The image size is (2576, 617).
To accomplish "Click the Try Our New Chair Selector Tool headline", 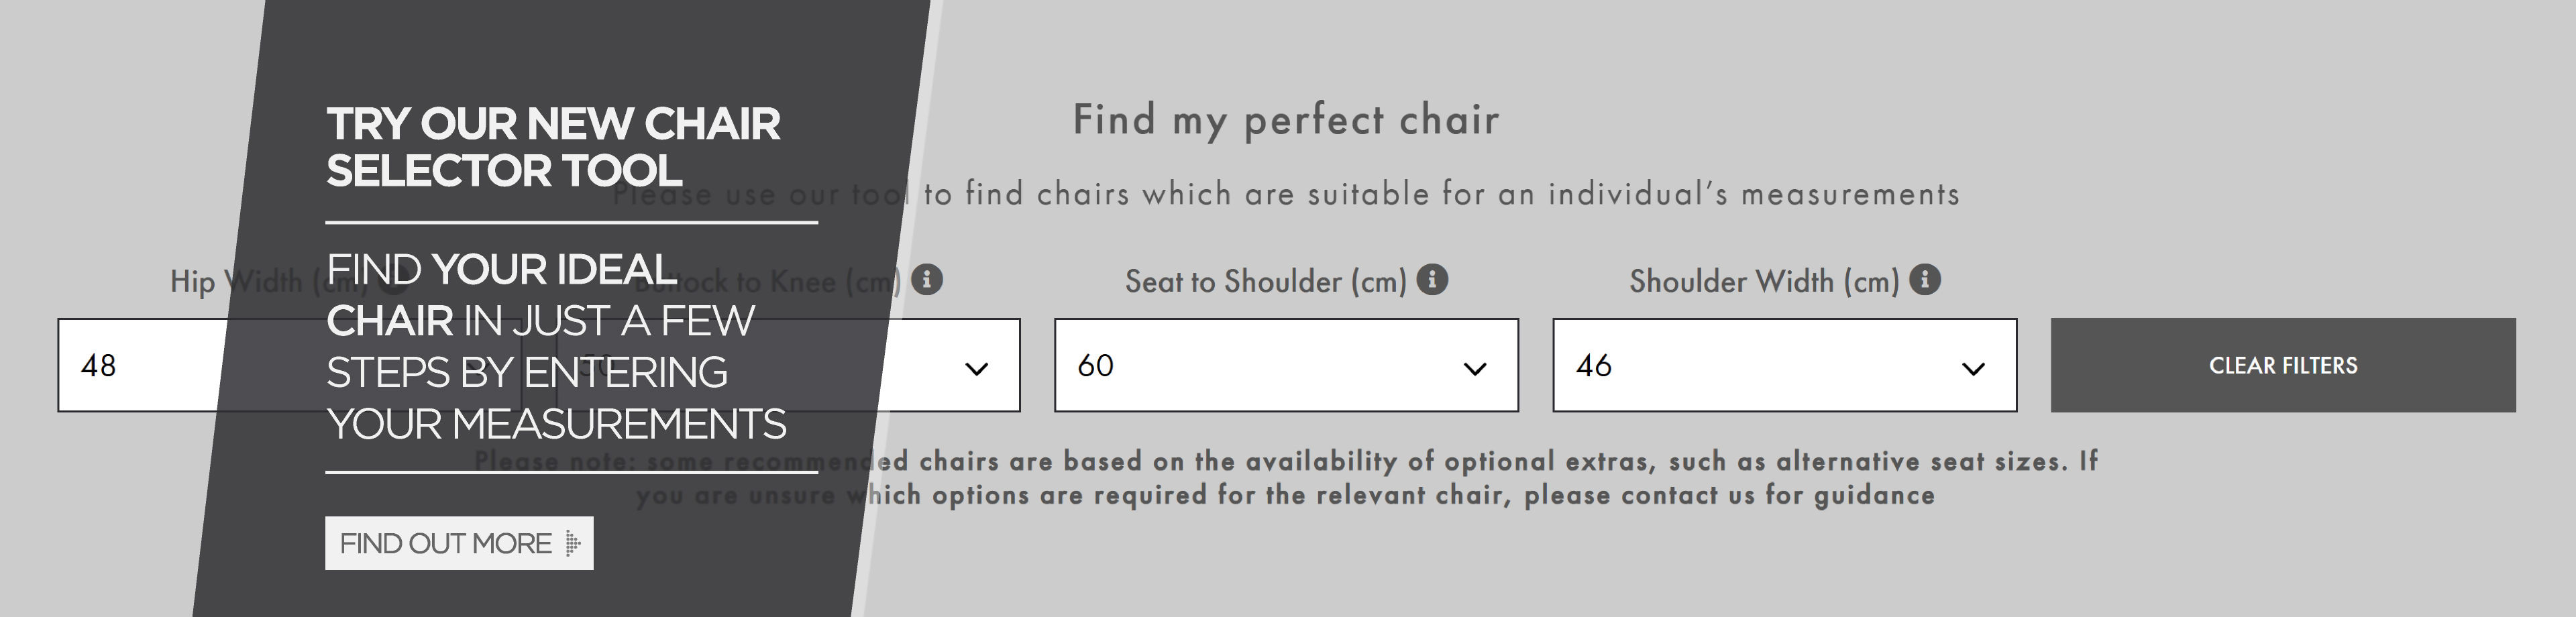I will point(553,147).
